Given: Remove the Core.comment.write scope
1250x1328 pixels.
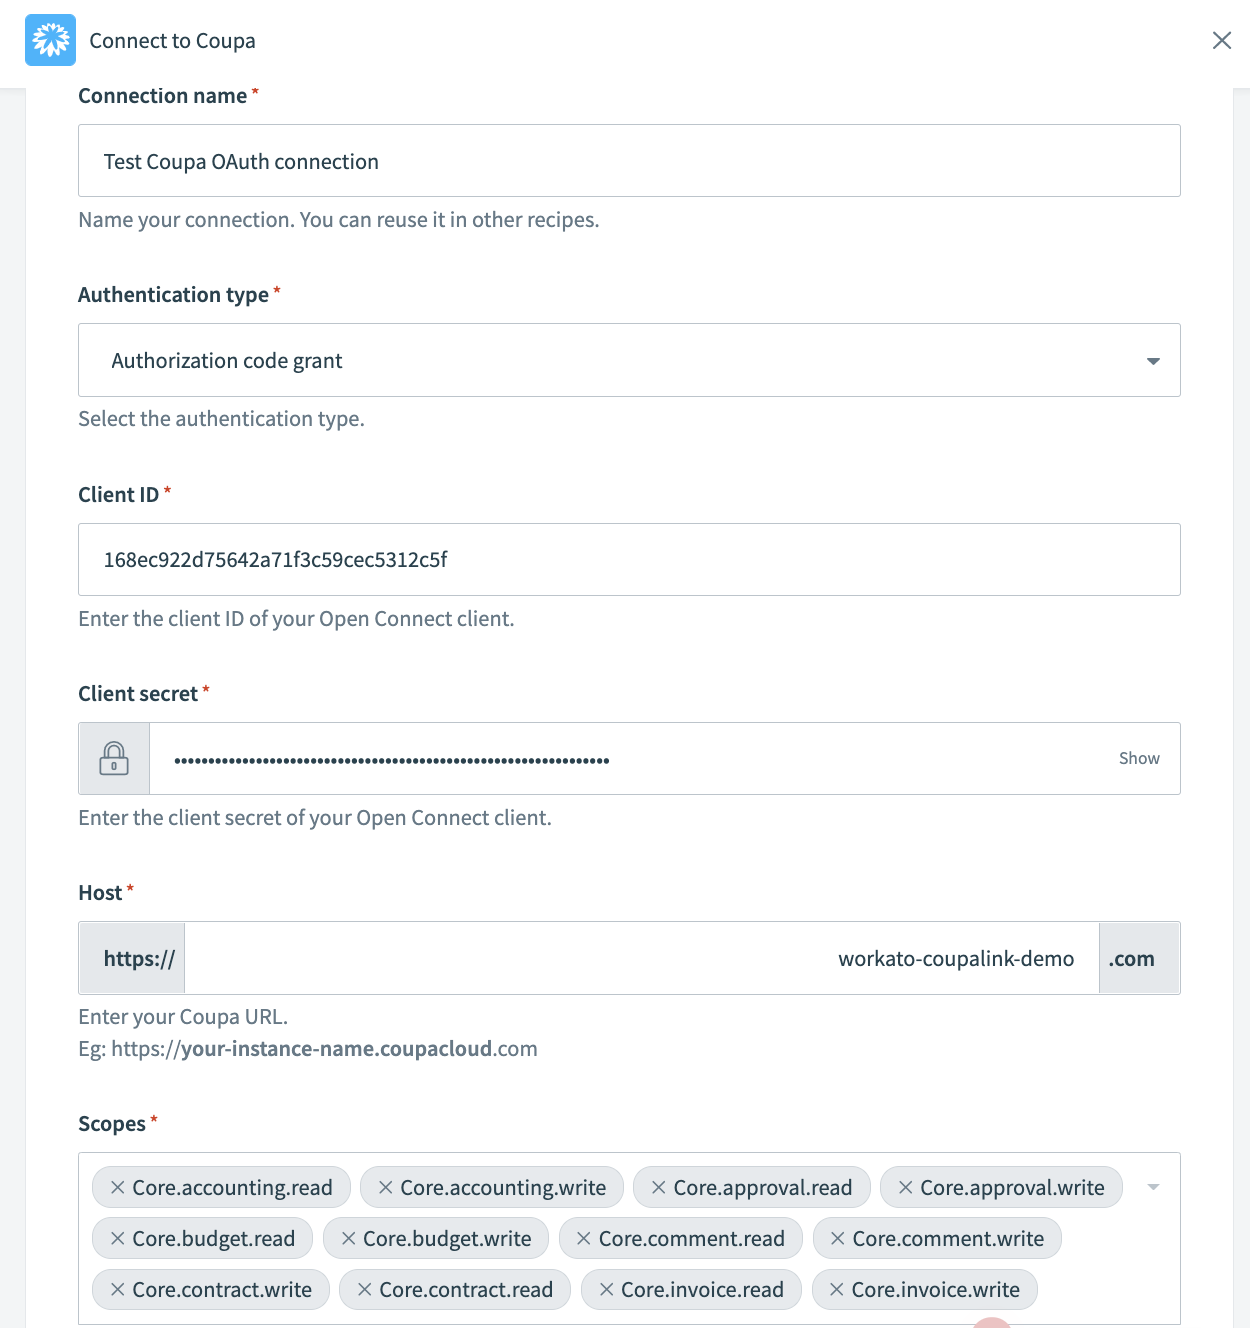Looking at the screenshot, I should point(836,1238).
